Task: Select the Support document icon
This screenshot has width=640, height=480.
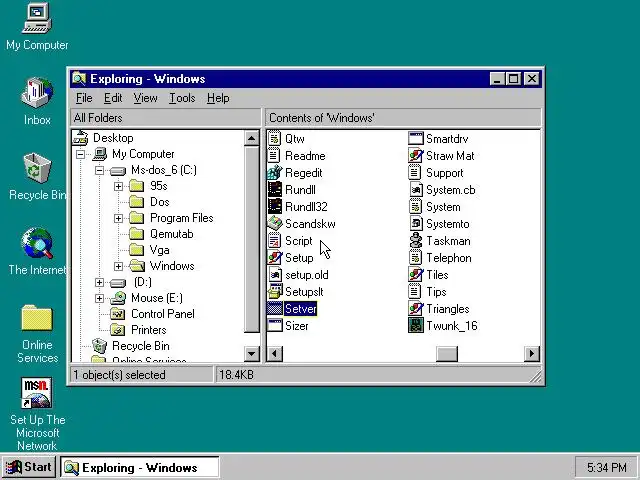Action: click(416, 173)
